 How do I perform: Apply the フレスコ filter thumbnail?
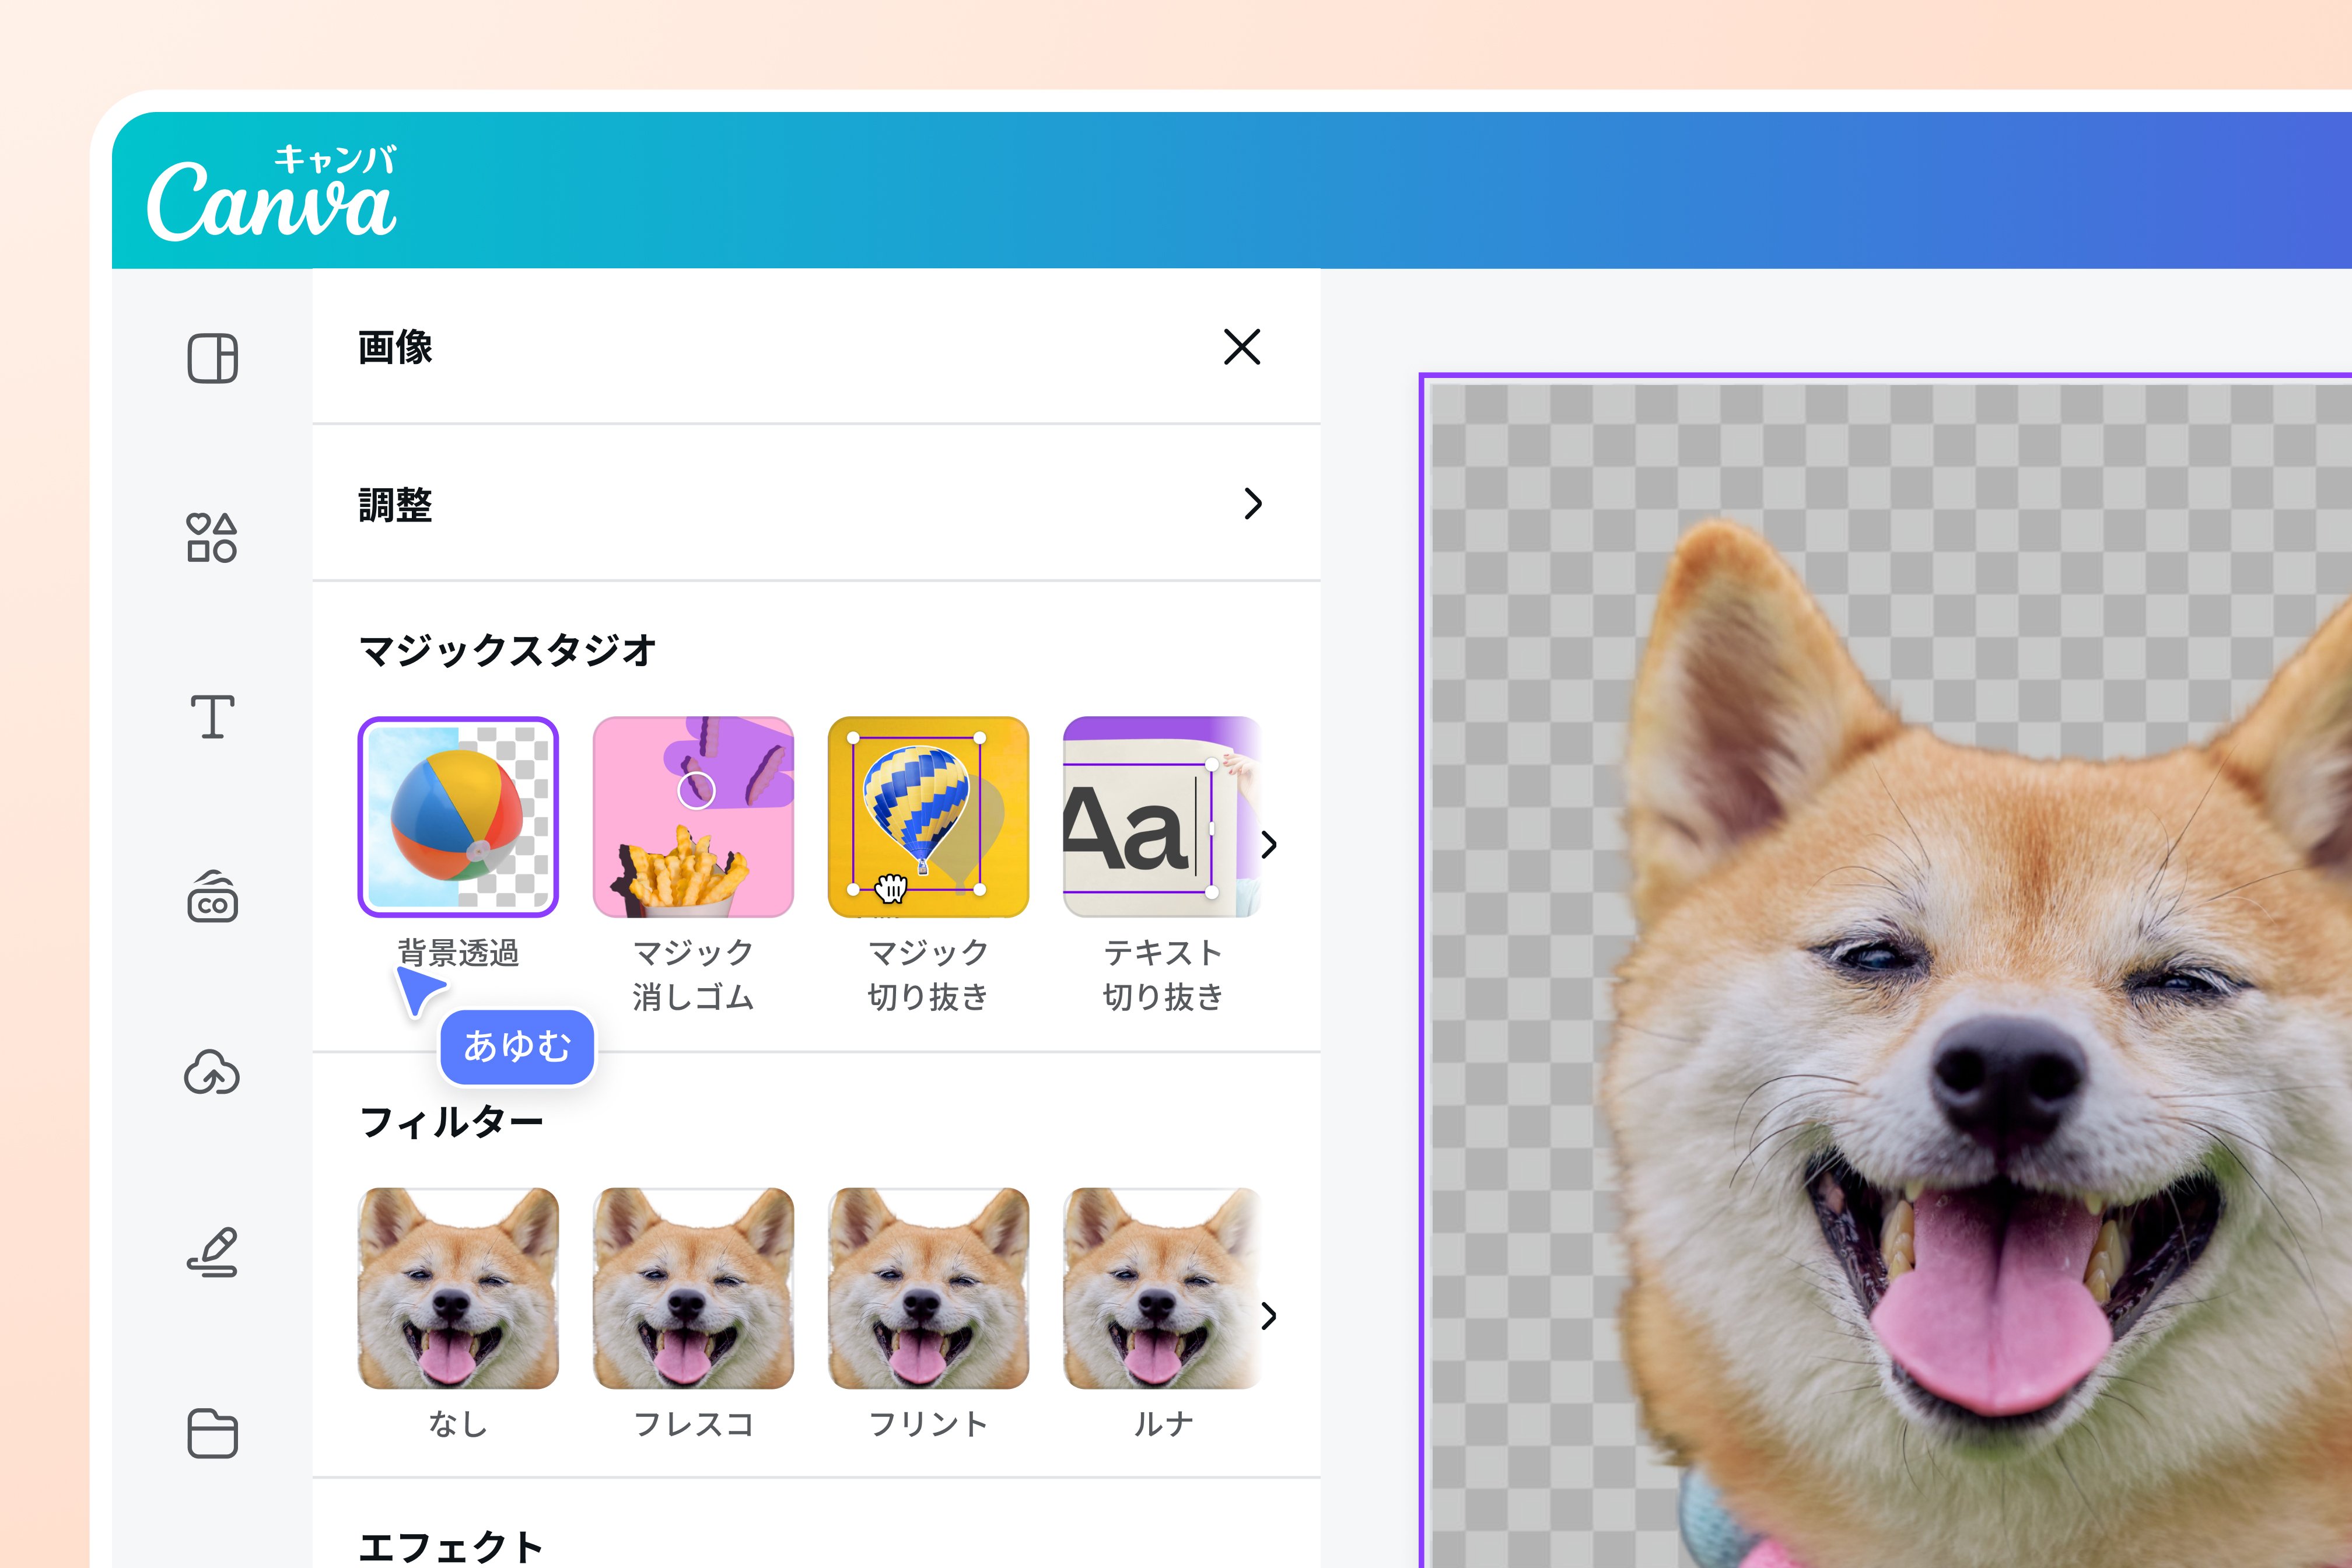693,1288
